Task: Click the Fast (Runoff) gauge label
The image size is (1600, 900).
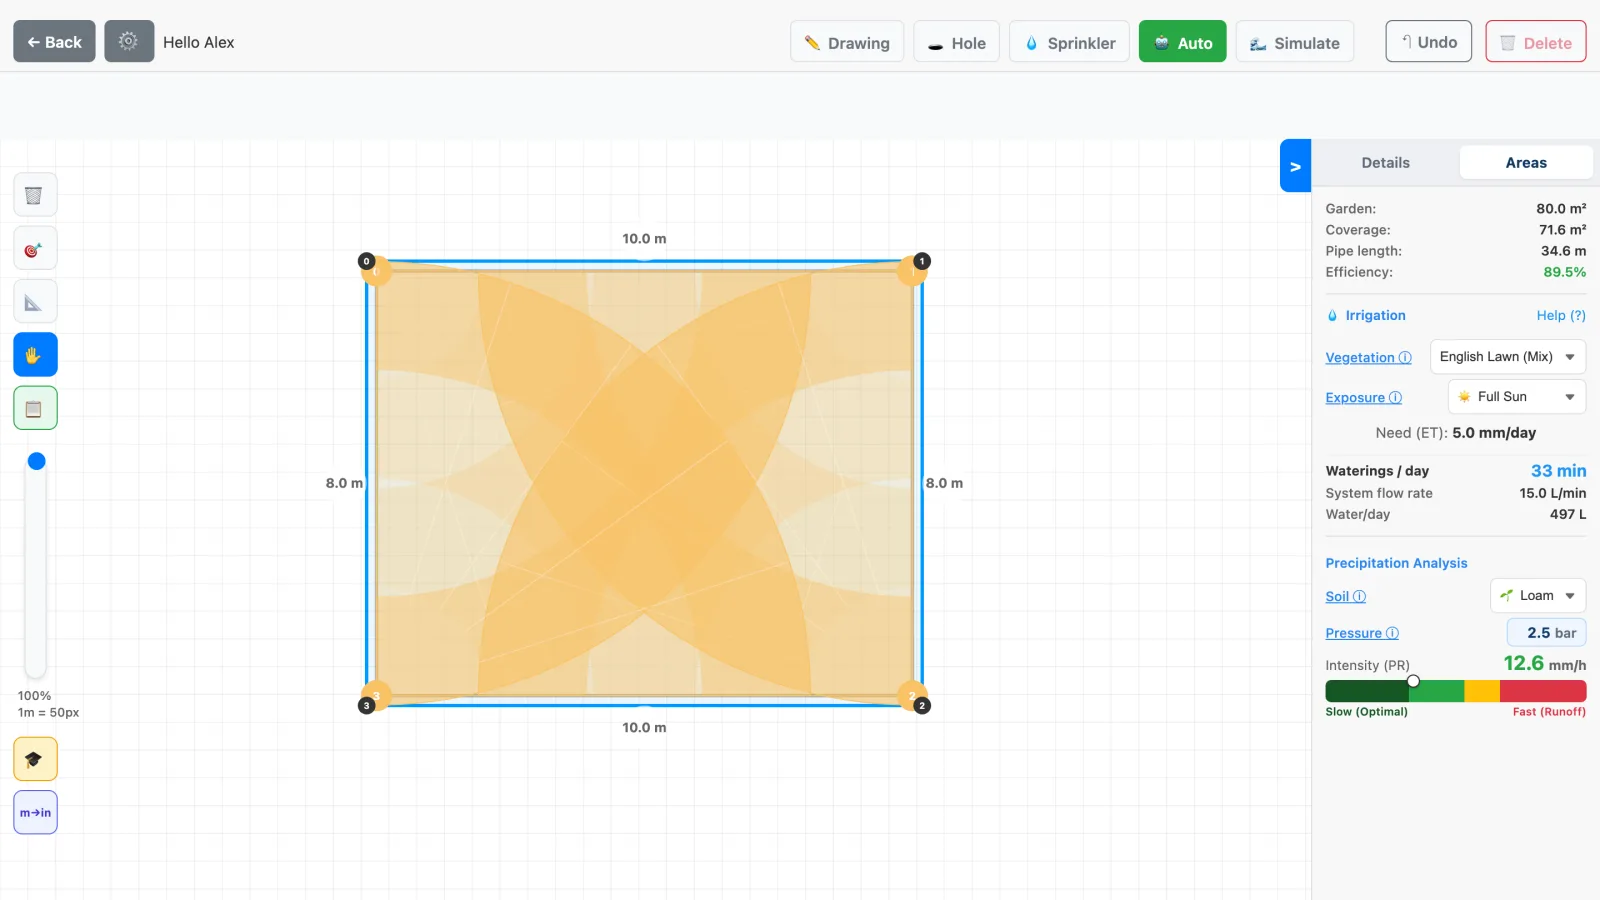Action: tap(1549, 712)
